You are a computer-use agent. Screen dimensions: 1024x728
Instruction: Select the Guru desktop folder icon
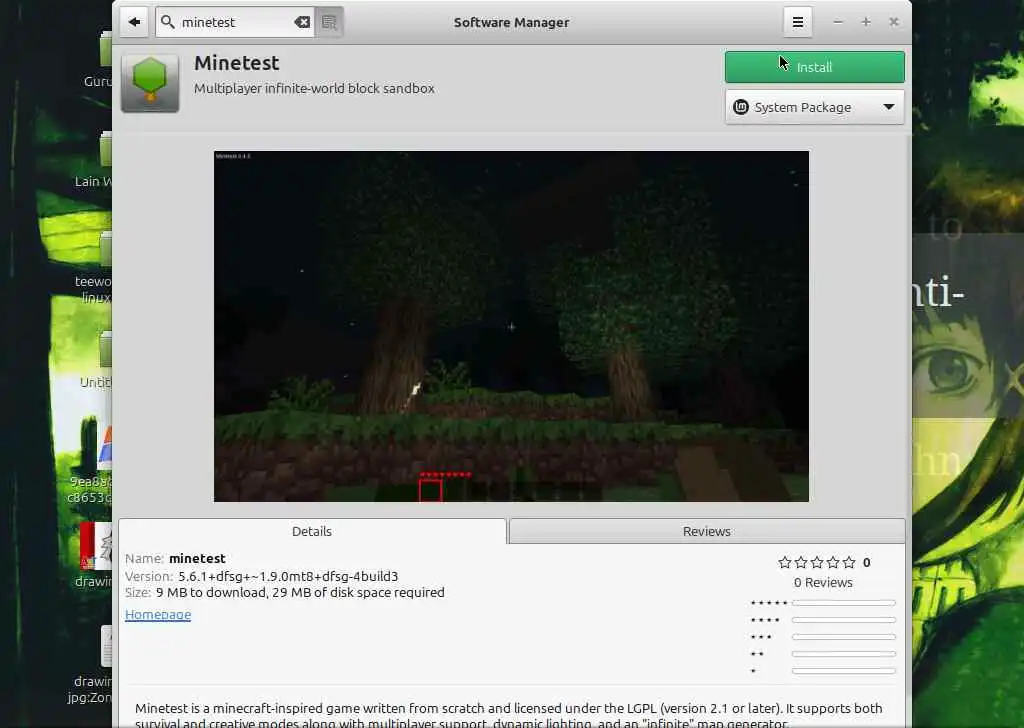105,49
